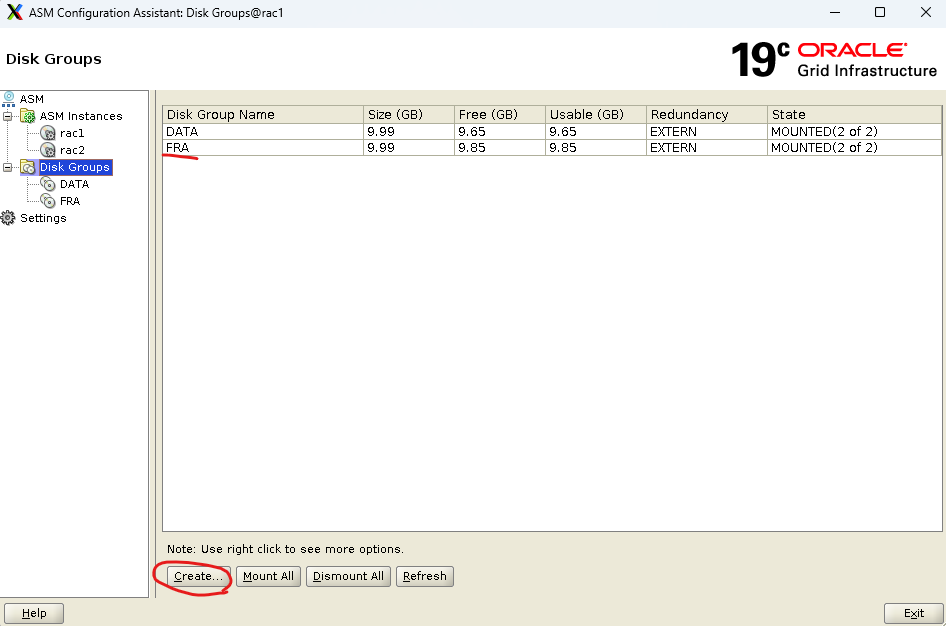Screen dimensions: 946x626
Task: Click DATA row usable 9.65 cell
Action: click(x=596, y=131)
